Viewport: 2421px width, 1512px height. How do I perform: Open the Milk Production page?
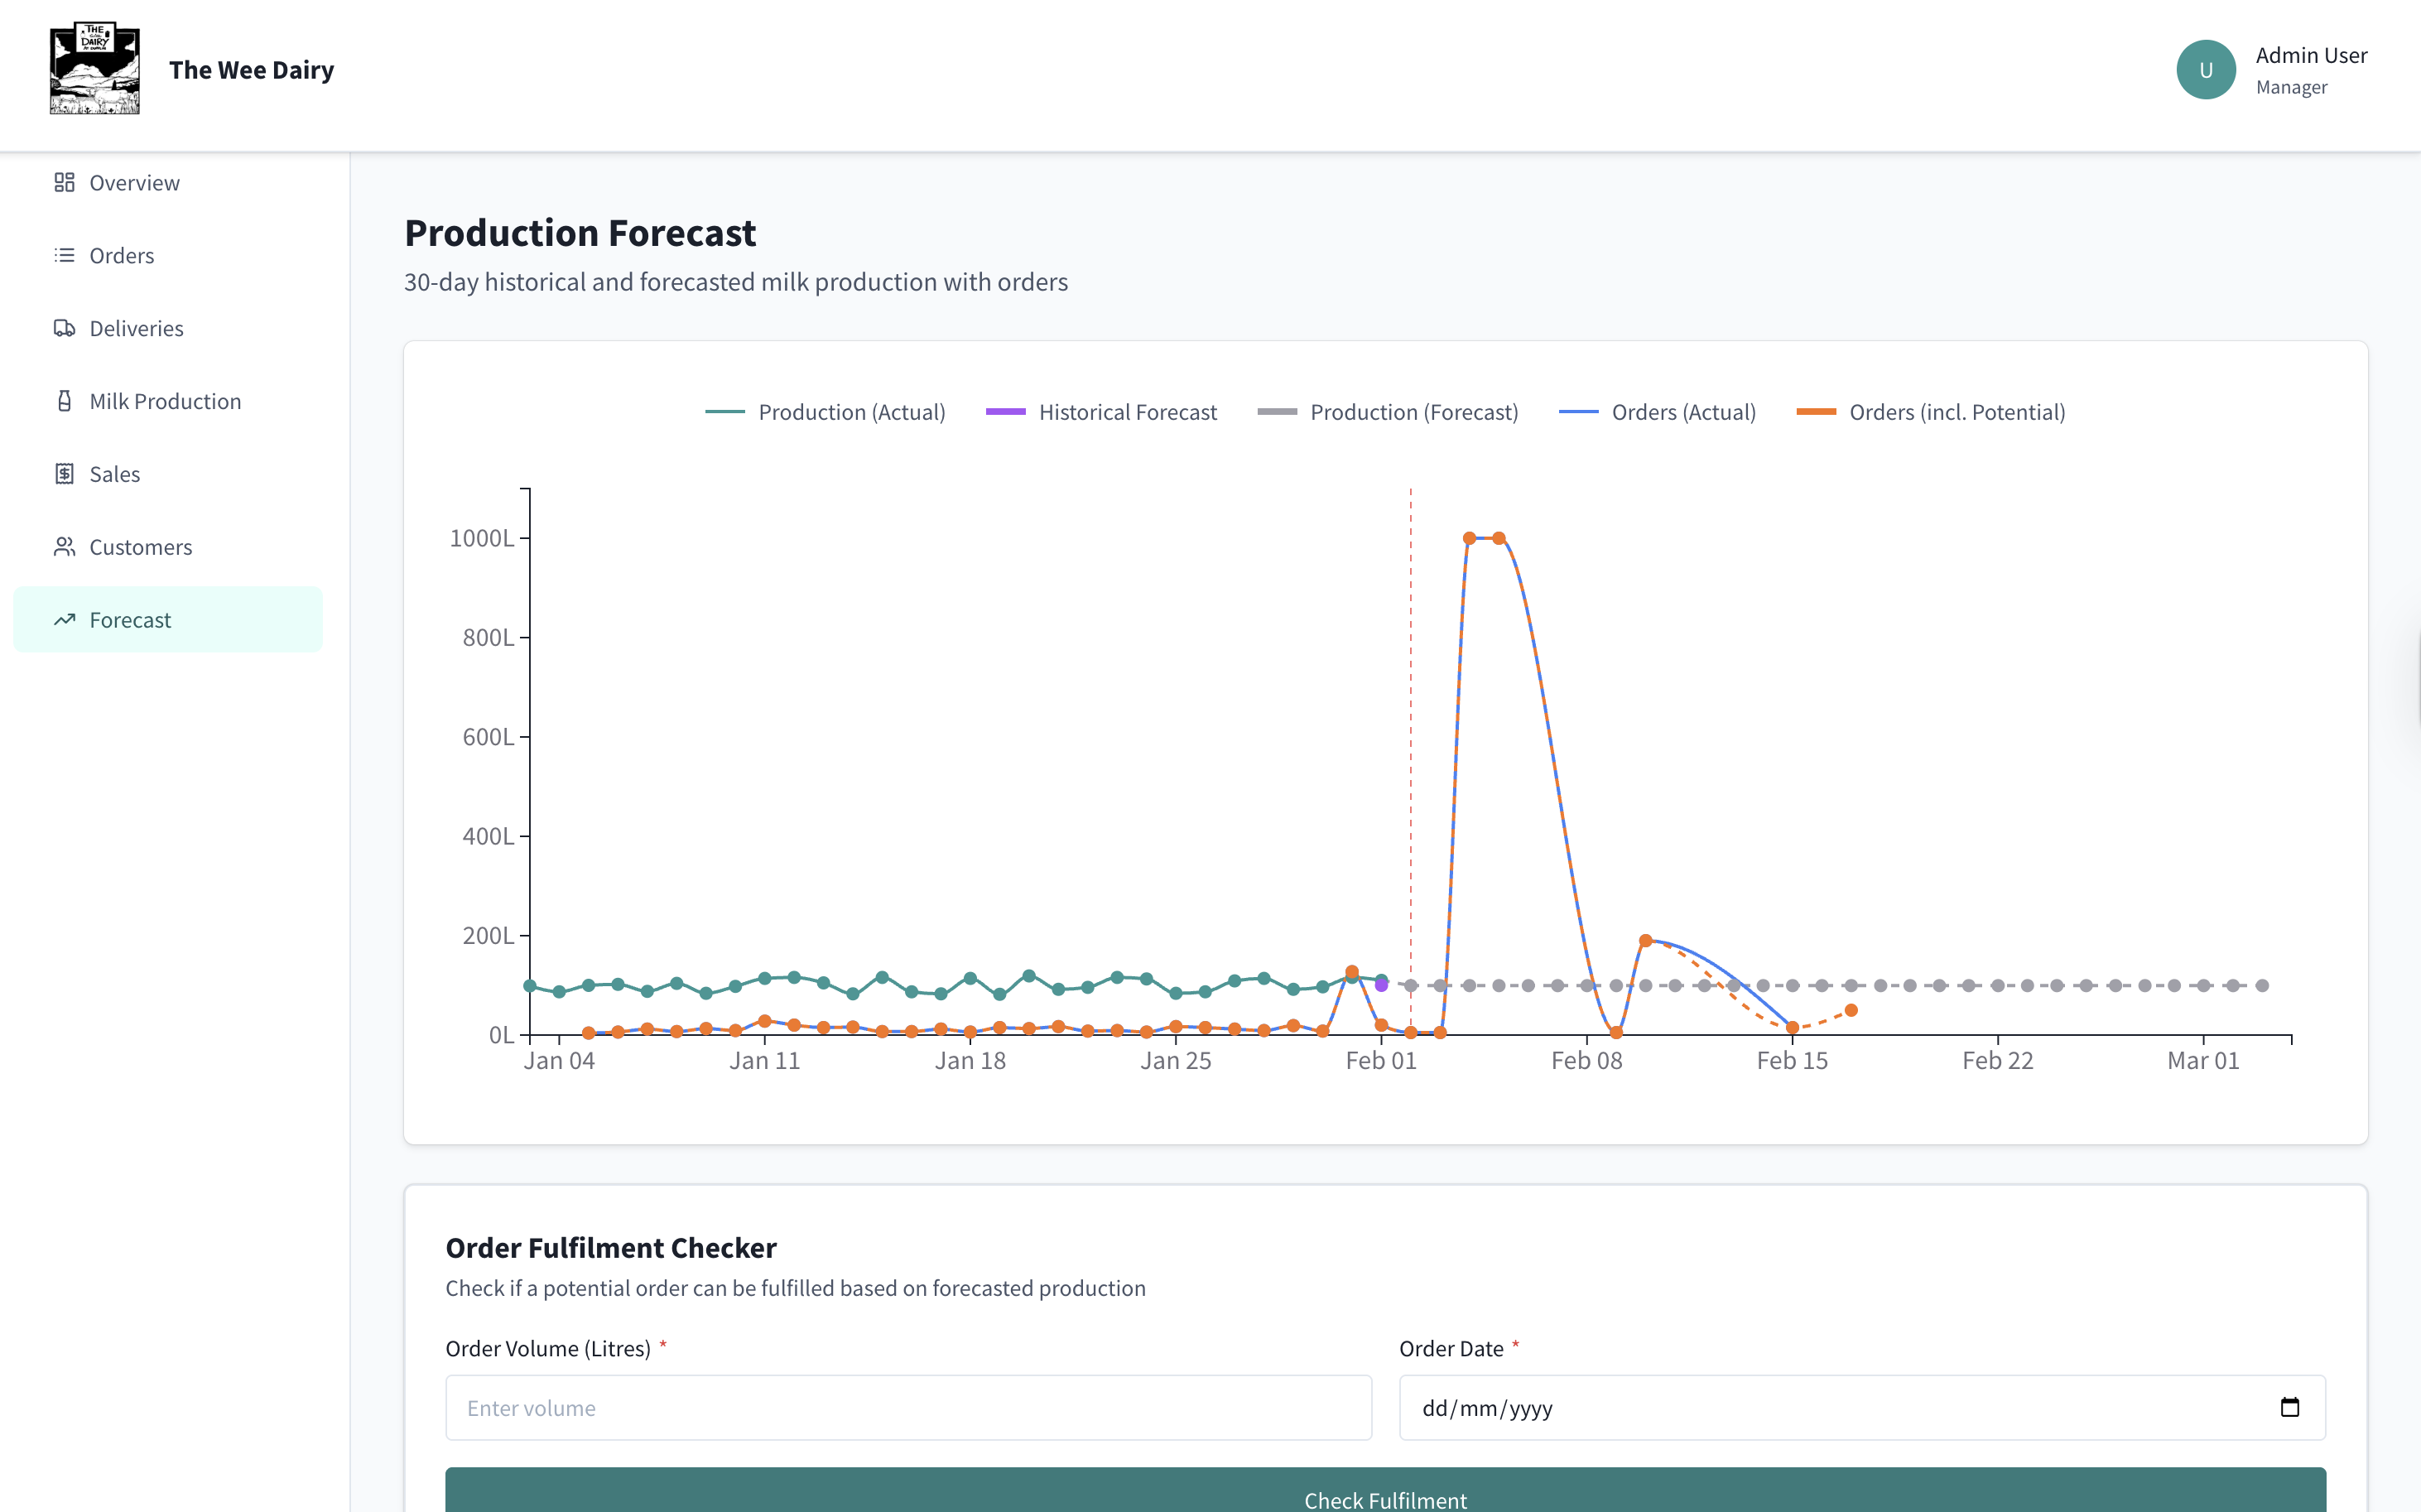click(165, 401)
